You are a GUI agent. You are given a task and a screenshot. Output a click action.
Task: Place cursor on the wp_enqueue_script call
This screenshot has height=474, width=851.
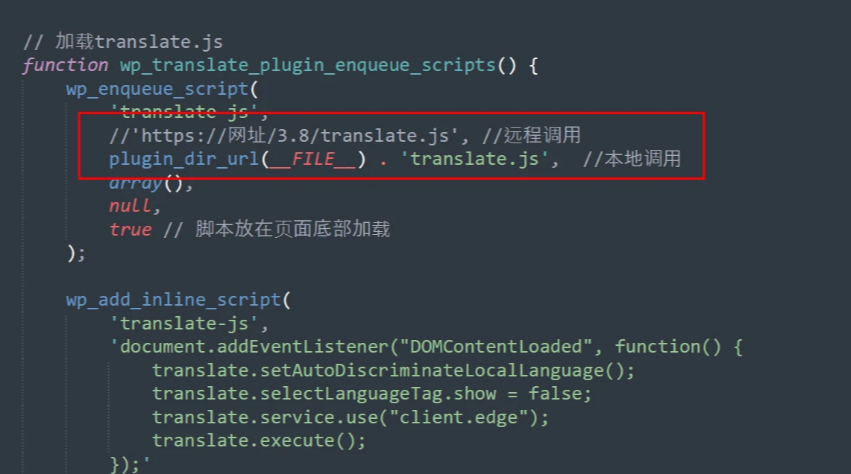click(x=157, y=89)
